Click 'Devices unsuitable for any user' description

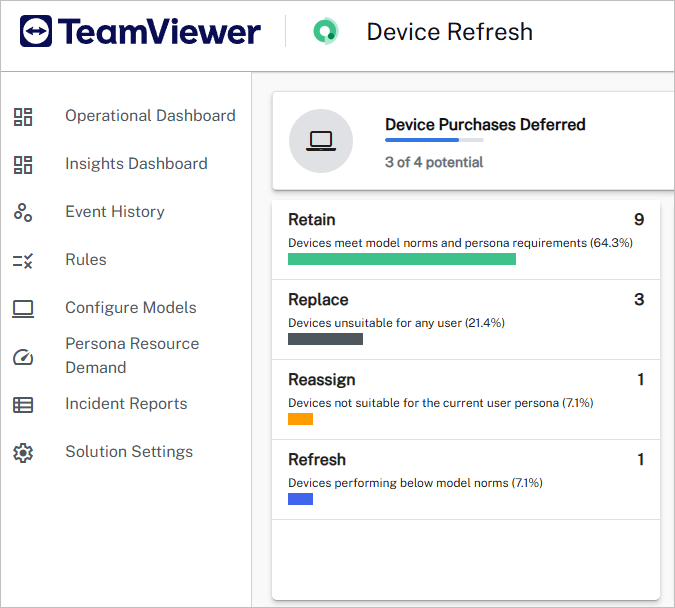pyautogui.click(x=396, y=323)
